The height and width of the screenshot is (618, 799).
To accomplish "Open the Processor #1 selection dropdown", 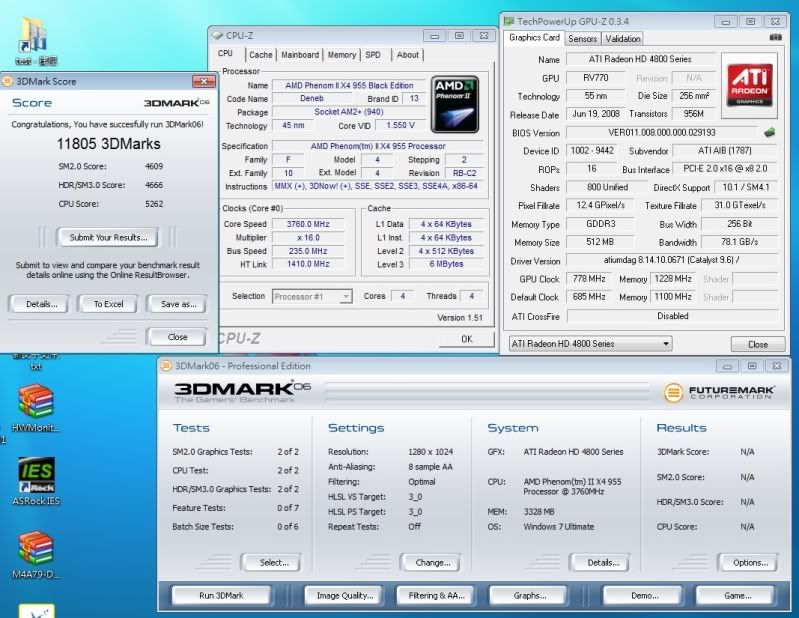I will pos(312,297).
